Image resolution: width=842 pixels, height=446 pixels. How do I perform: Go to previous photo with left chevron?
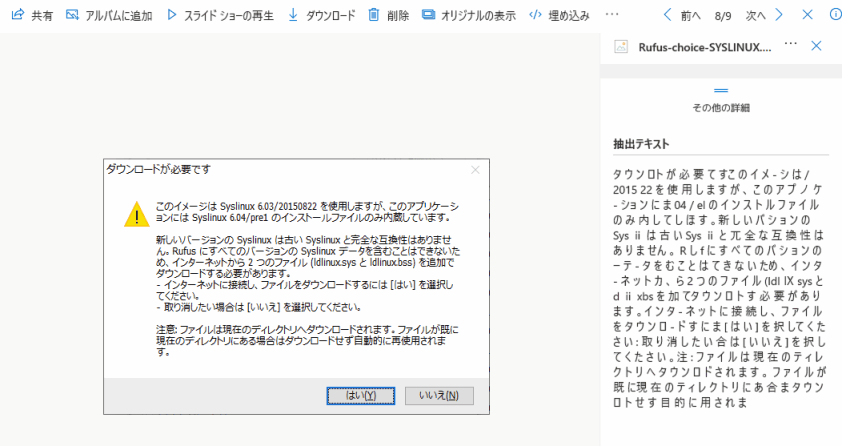point(667,14)
